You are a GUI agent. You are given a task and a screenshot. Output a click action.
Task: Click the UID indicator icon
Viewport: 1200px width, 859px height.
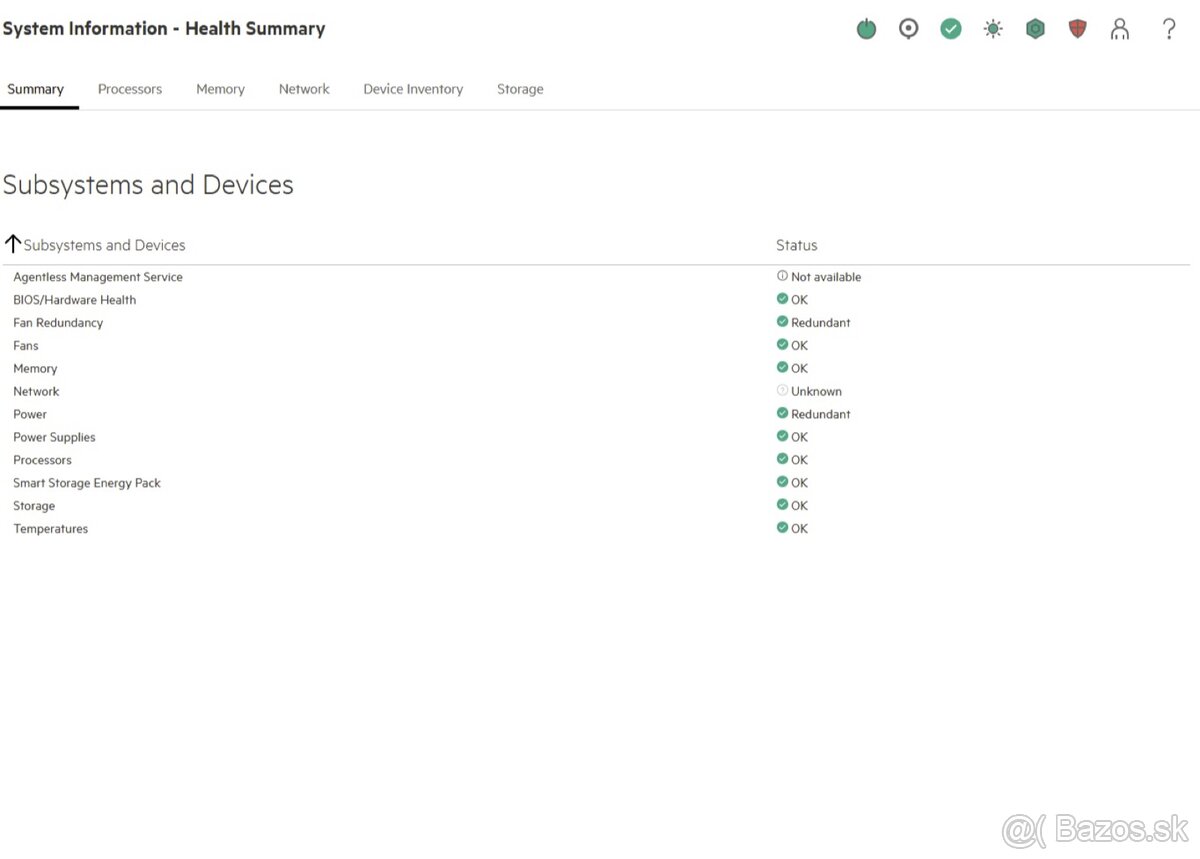(x=908, y=29)
